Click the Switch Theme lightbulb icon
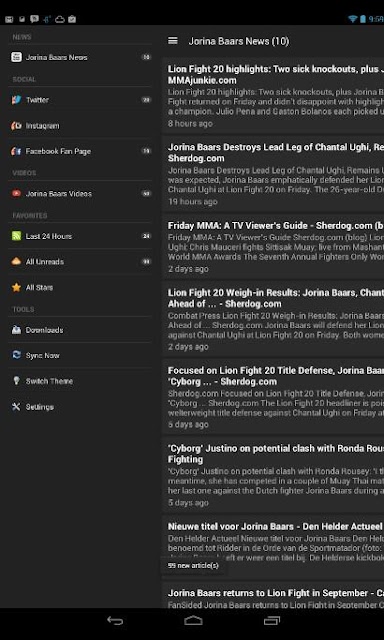The width and height of the screenshot is (384, 640). [x=16, y=381]
